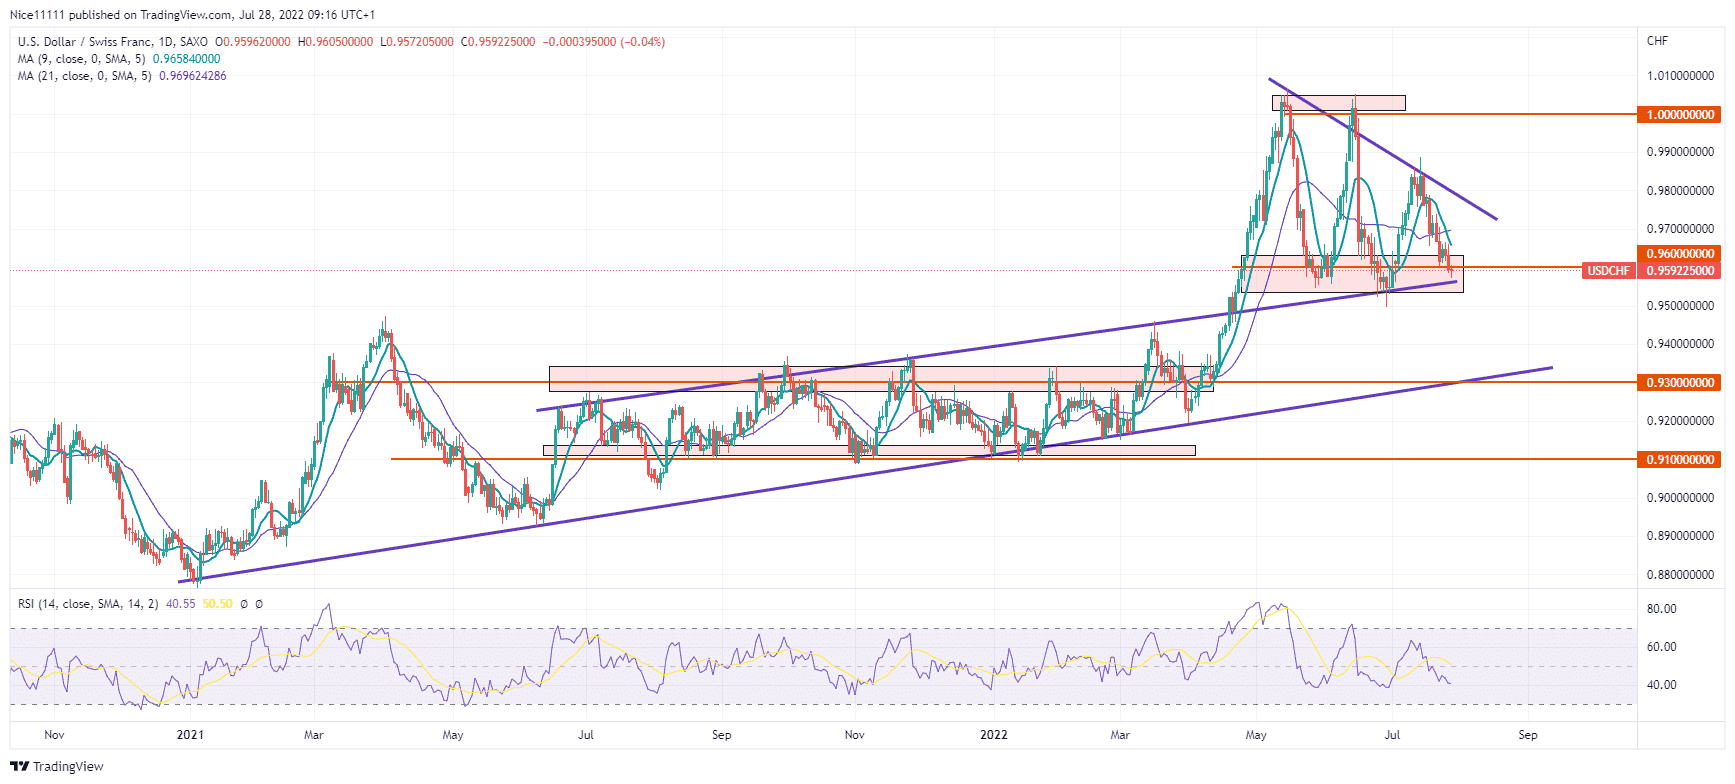Click the RSI value 40.55
Screen dimensions: 1735x784
pos(180,604)
